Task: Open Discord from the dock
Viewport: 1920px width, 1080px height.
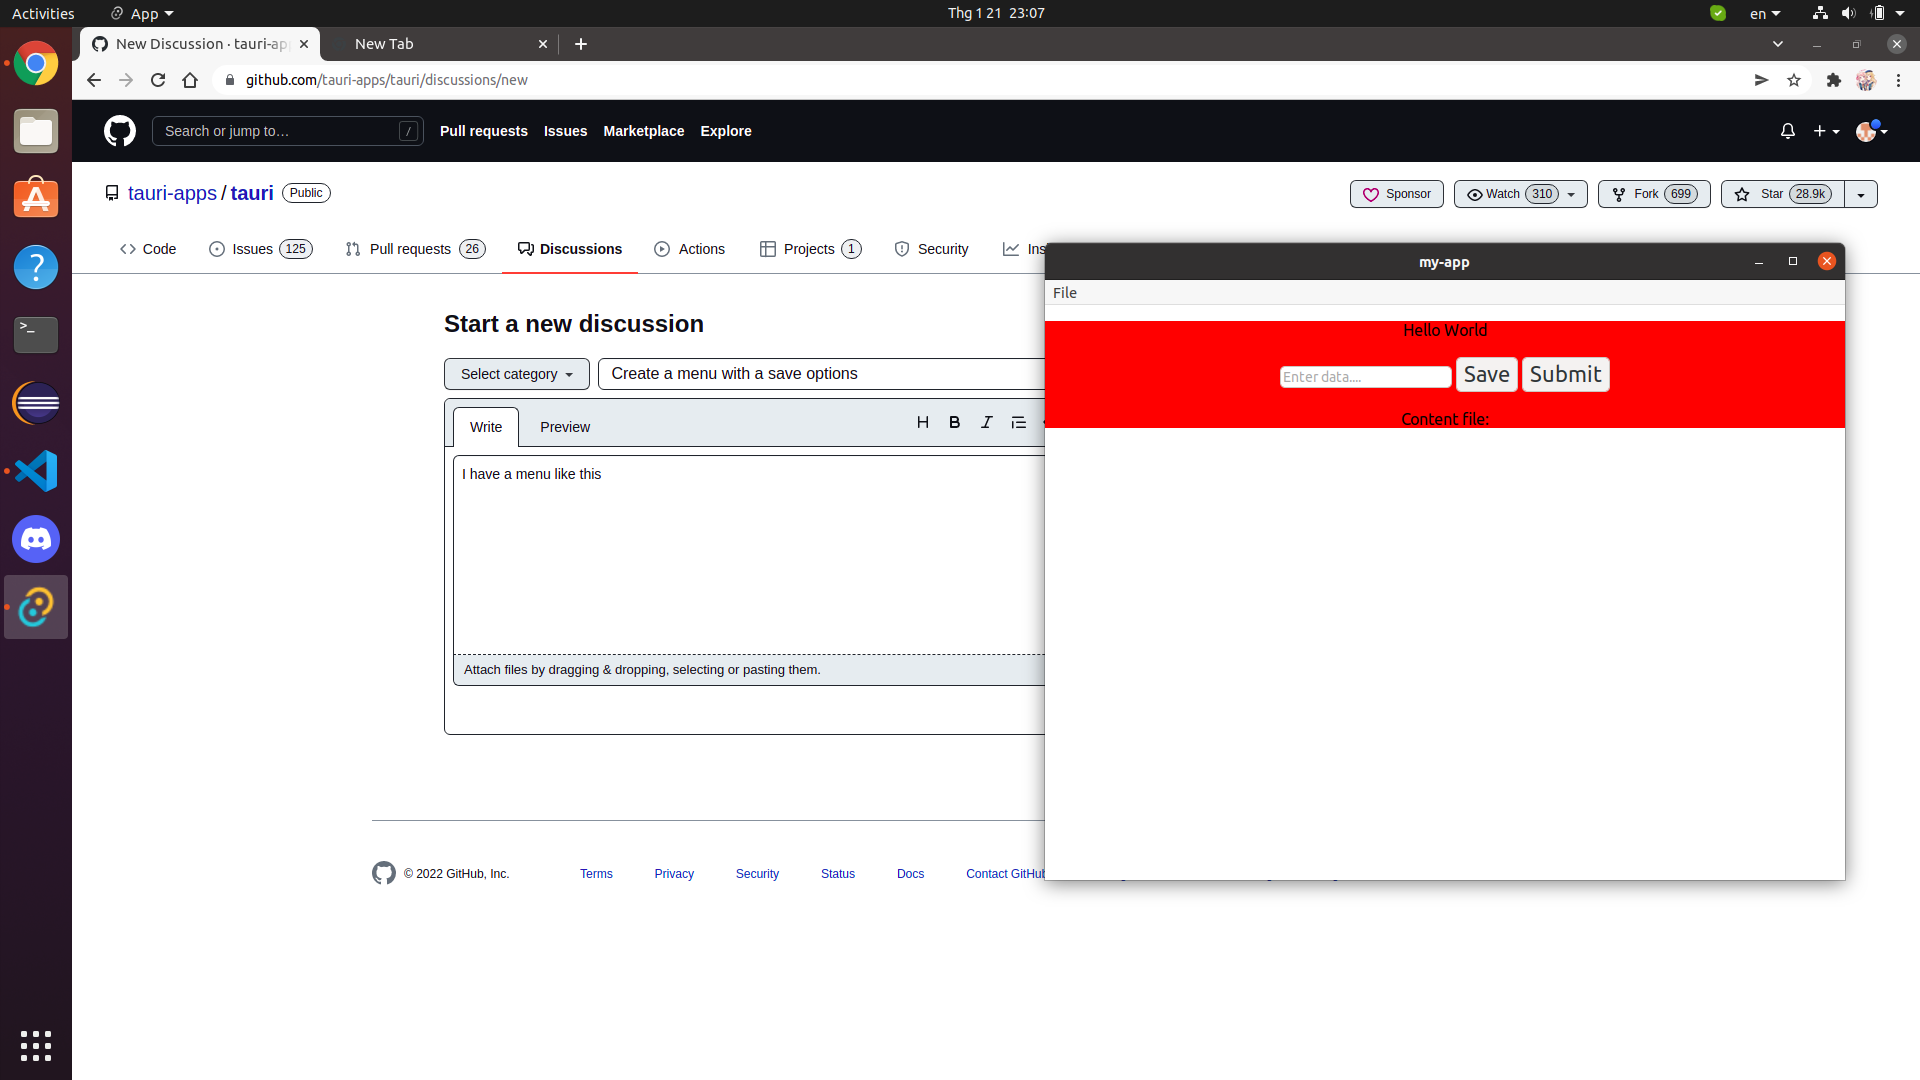Action: 36,539
